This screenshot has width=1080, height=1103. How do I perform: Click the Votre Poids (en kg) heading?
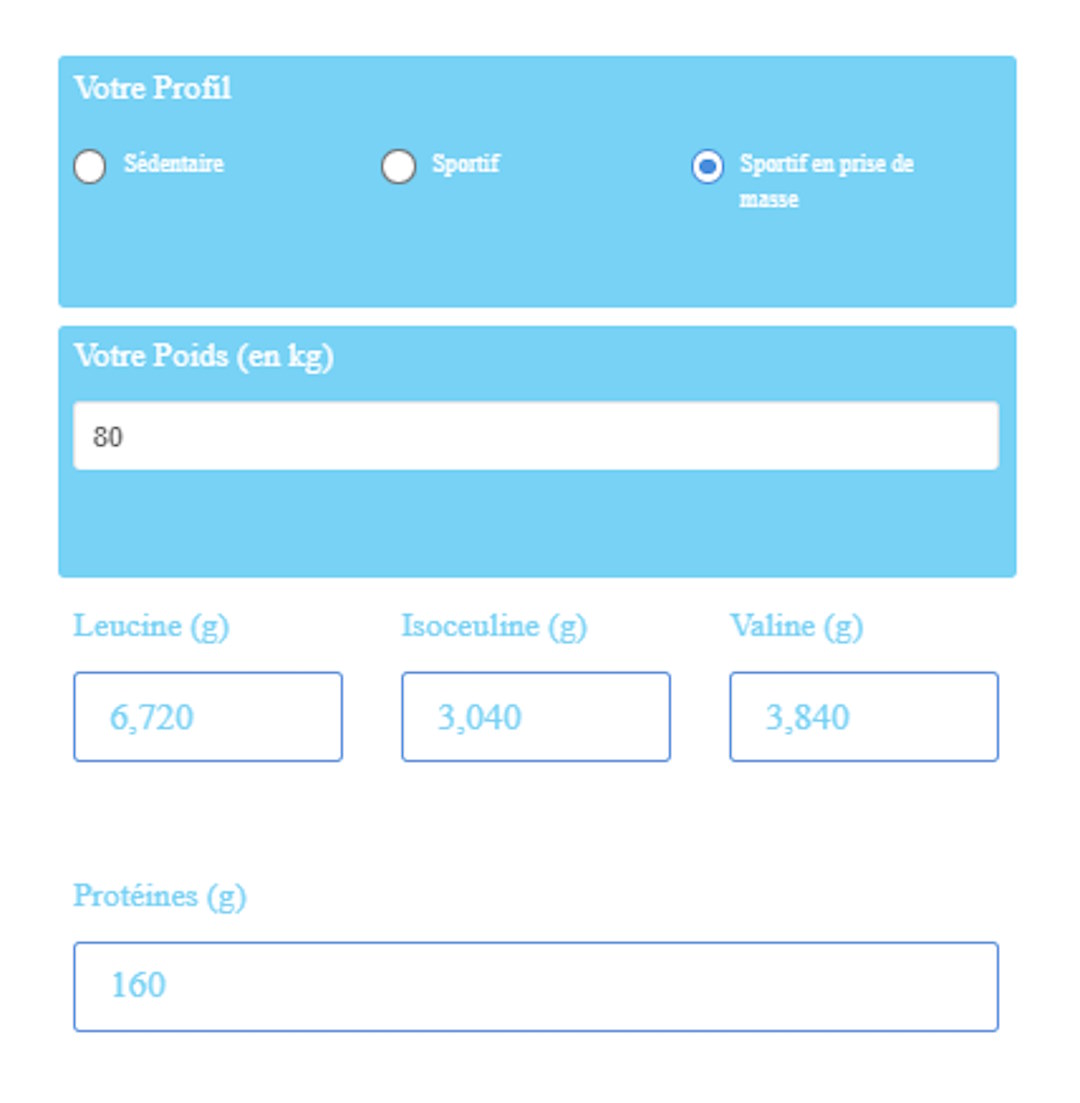click(204, 357)
